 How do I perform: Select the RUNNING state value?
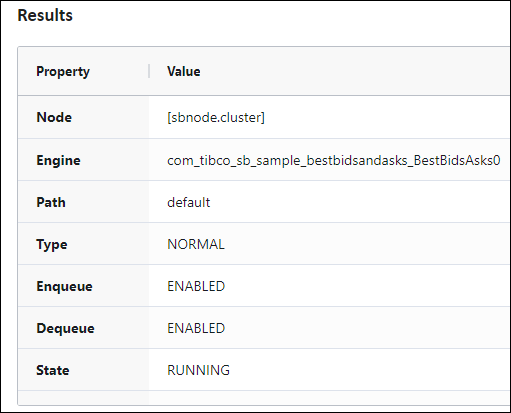(198, 370)
